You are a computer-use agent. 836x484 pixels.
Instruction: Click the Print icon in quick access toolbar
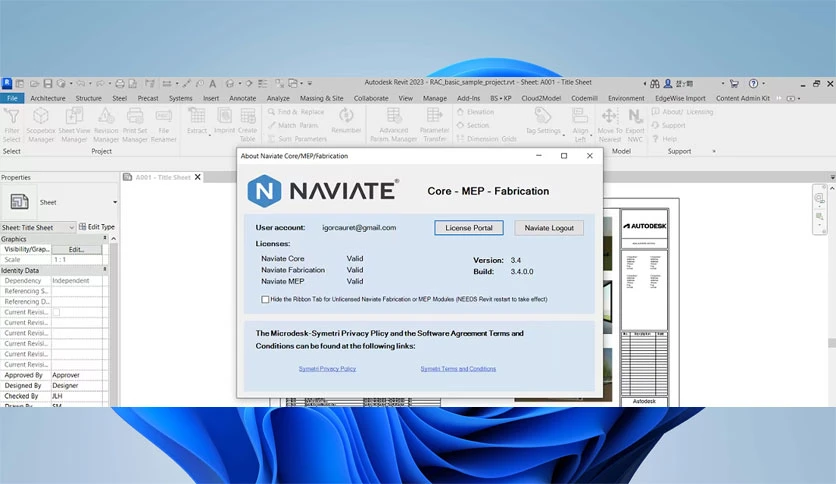click(x=120, y=84)
